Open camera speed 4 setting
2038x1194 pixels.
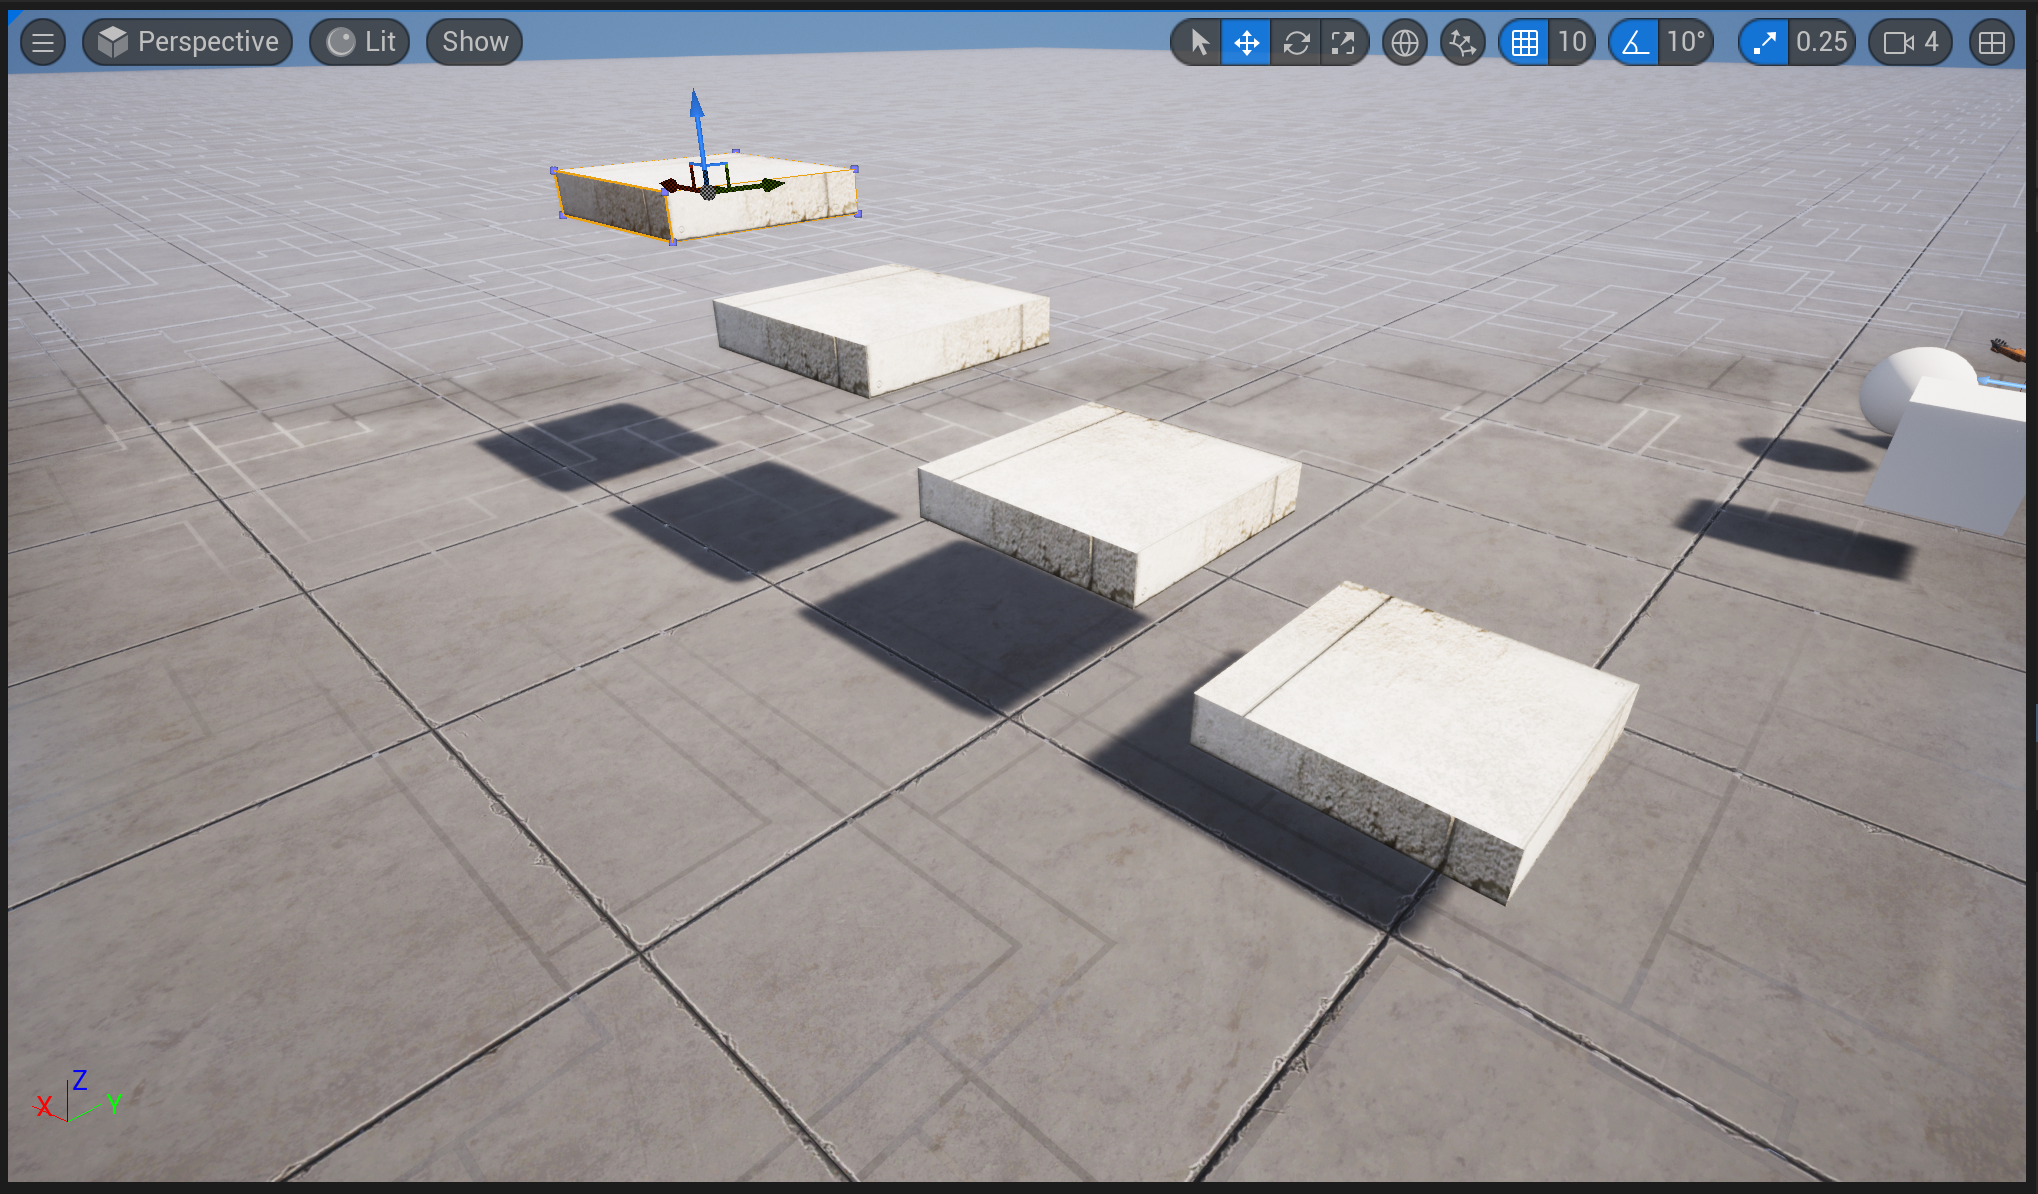tap(1910, 42)
